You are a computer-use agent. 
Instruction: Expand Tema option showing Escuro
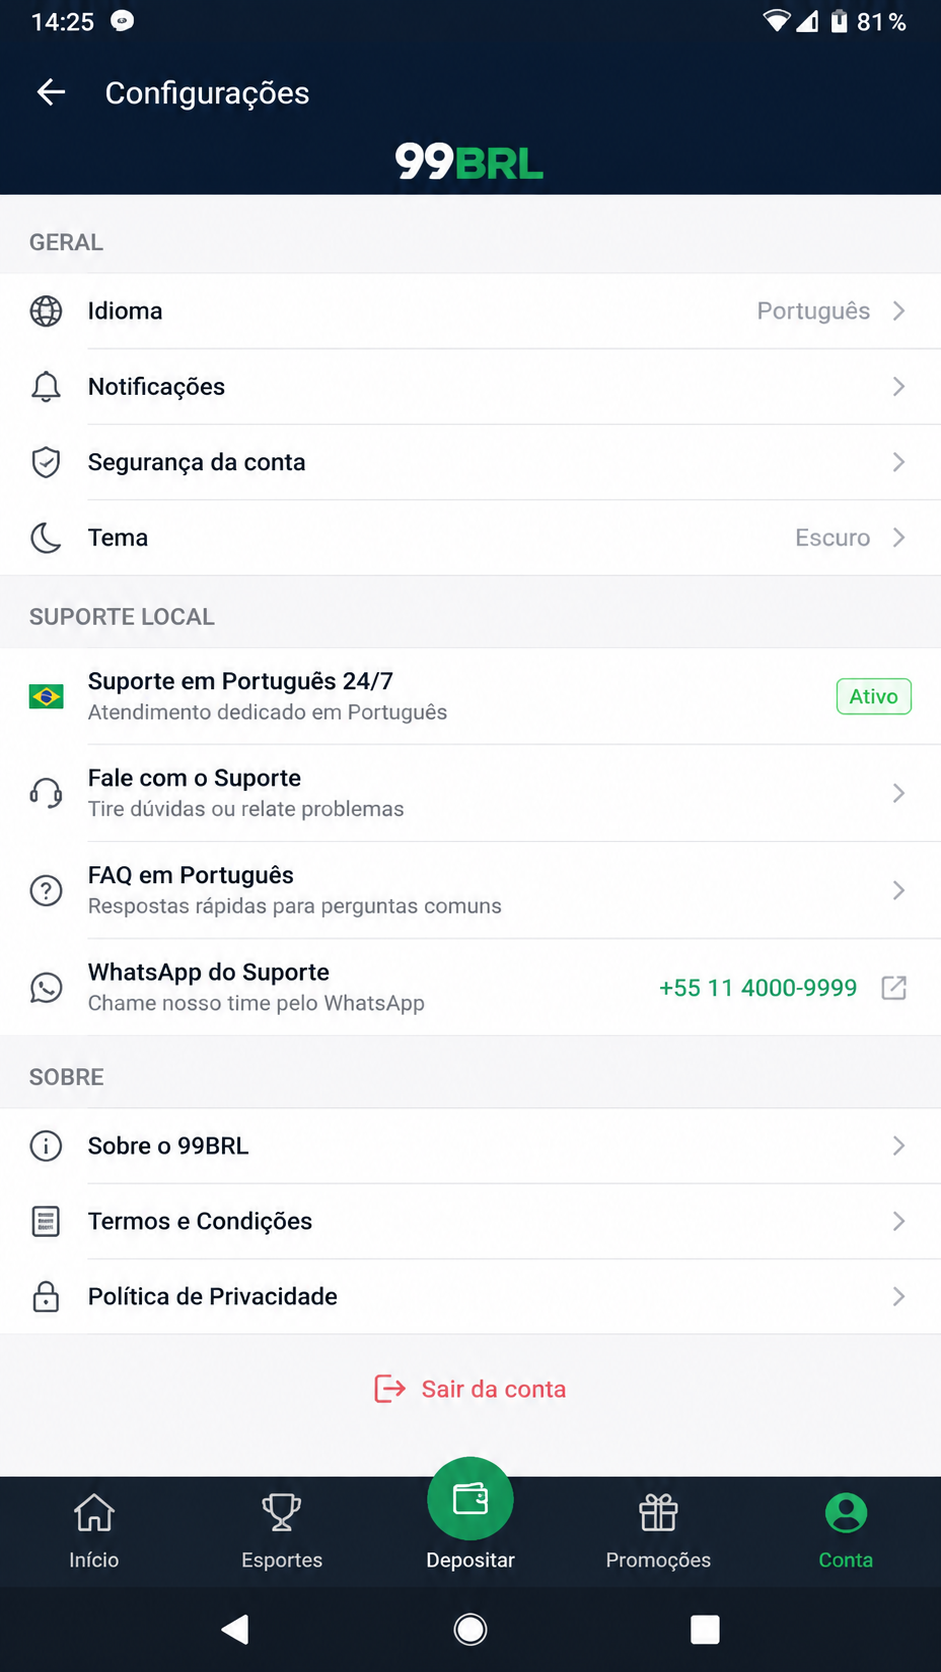(470, 538)
